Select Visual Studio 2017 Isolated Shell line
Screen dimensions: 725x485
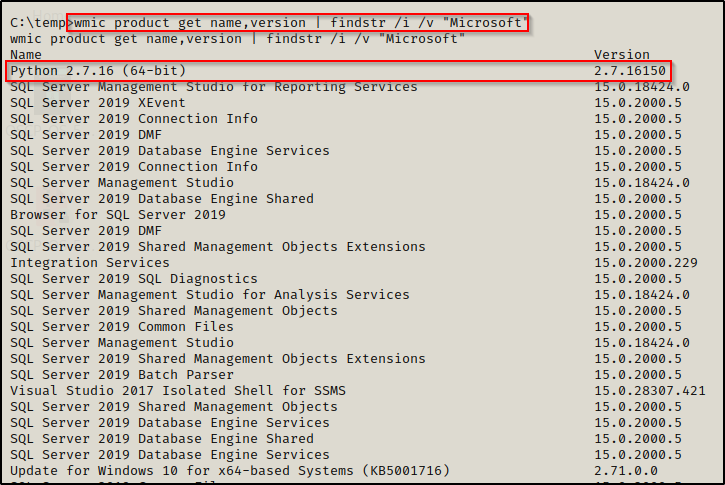click(178, 391)
